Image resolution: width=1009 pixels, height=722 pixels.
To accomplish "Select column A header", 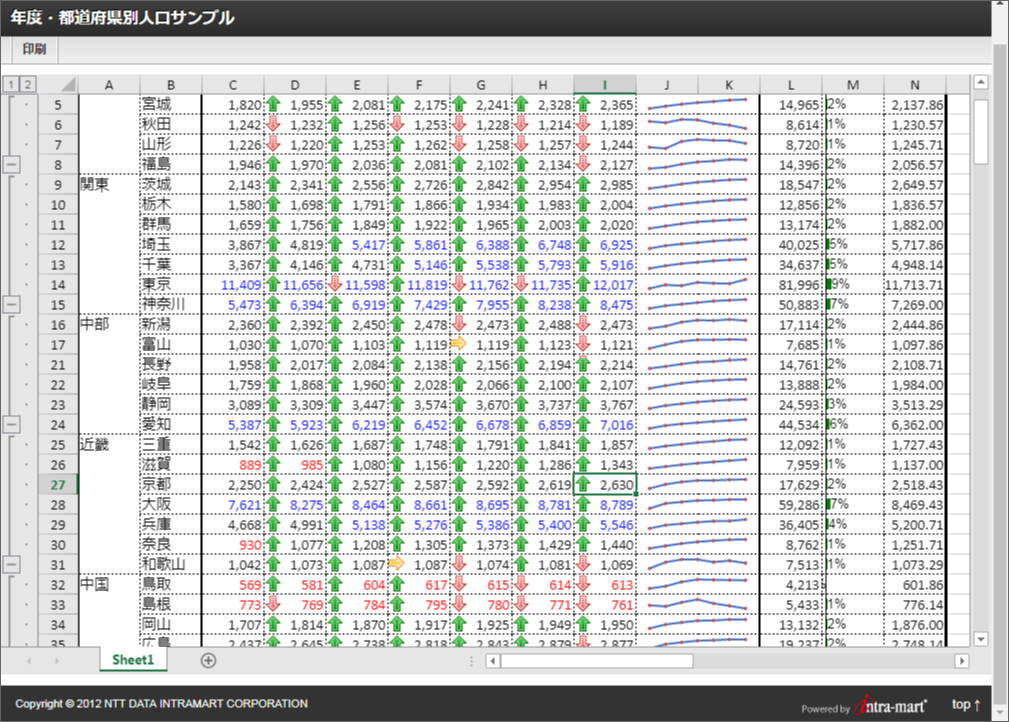I will tap(109, 84).
